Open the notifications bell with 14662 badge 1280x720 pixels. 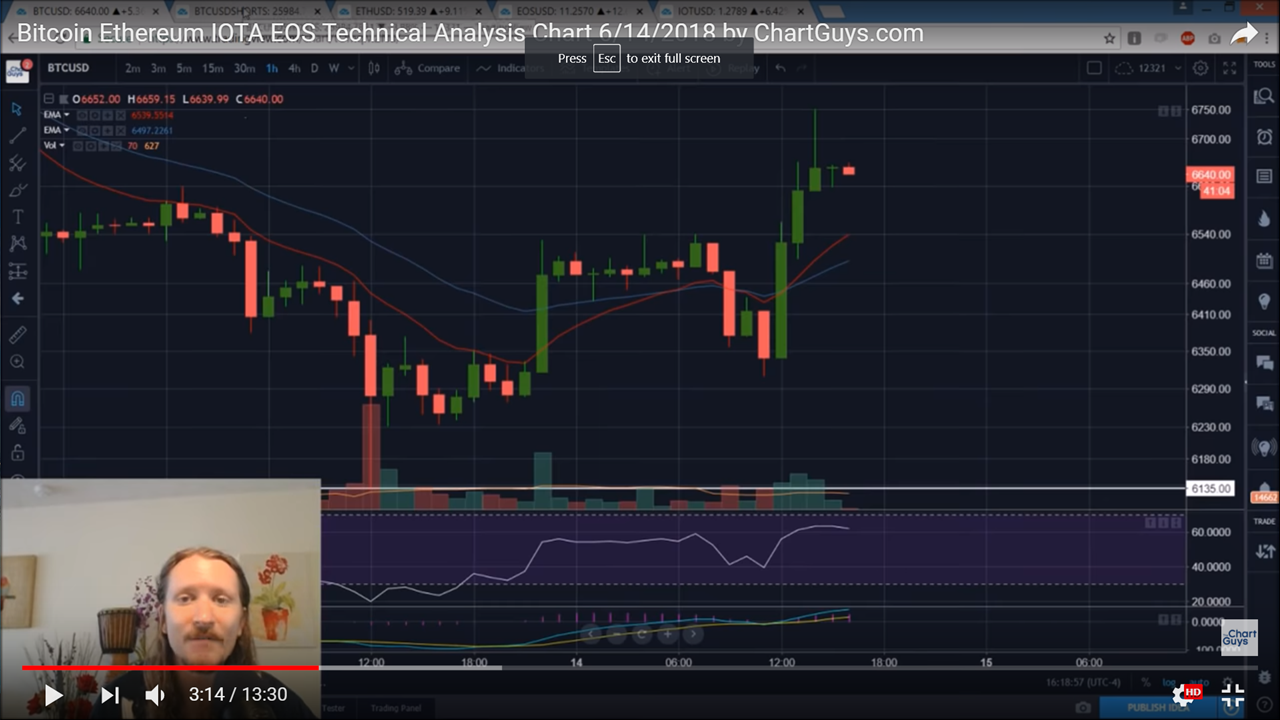coord(1265,492)
